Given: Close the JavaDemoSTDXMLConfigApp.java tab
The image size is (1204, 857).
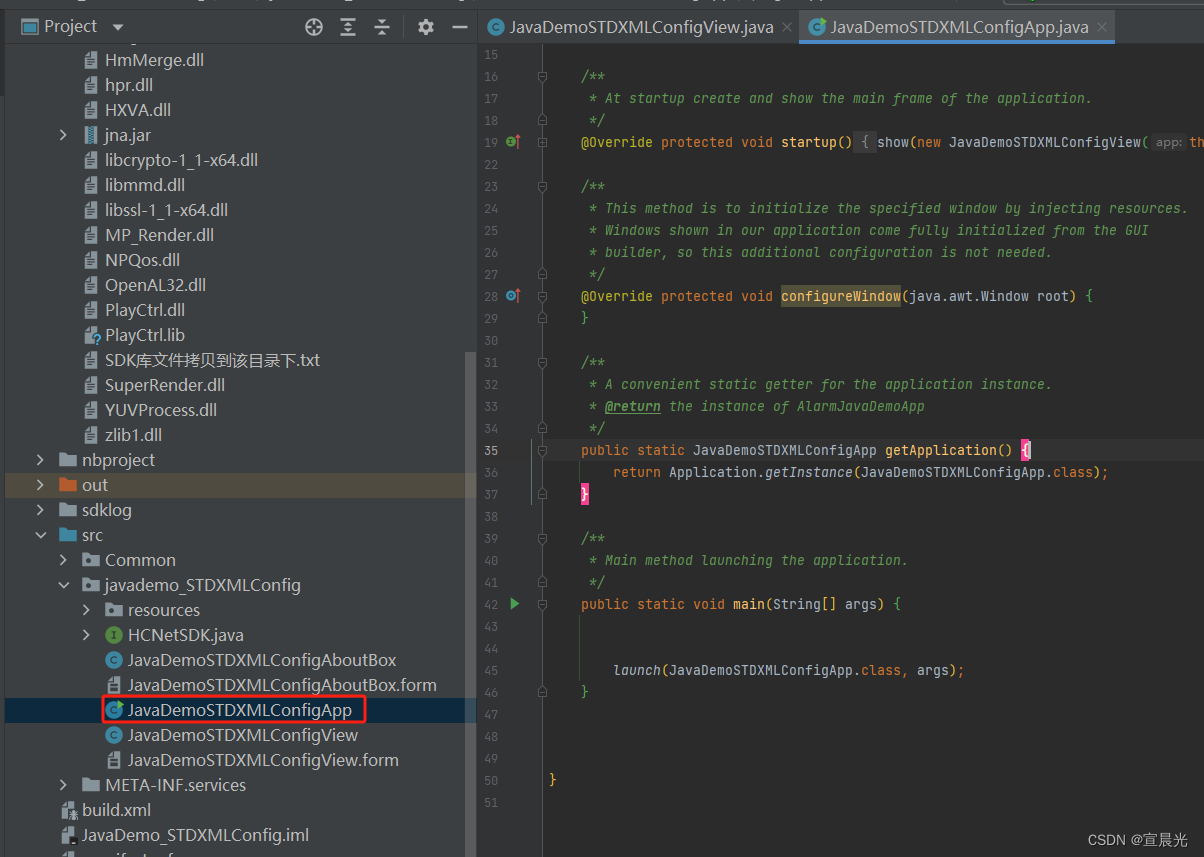Looking at the screenshot, I should coord(1102,27).
